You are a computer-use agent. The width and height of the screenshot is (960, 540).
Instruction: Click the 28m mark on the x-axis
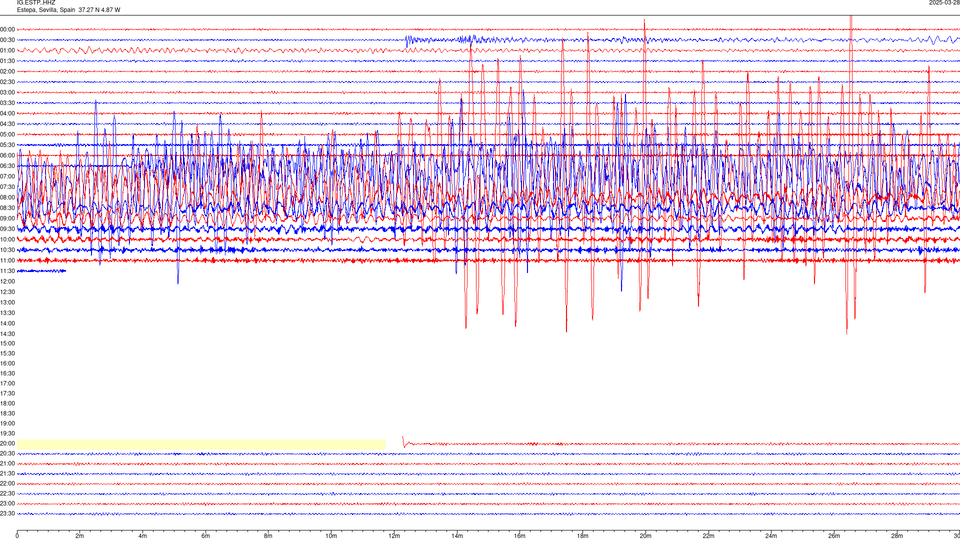coord(897,536)
